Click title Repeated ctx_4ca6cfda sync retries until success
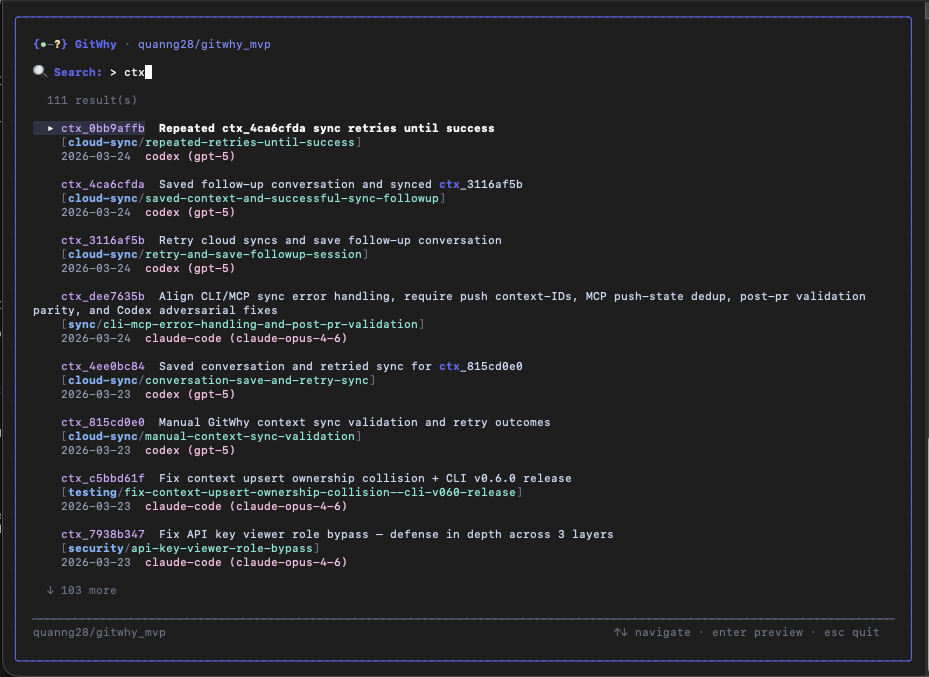The image size is (929, 677). point(326,128)
